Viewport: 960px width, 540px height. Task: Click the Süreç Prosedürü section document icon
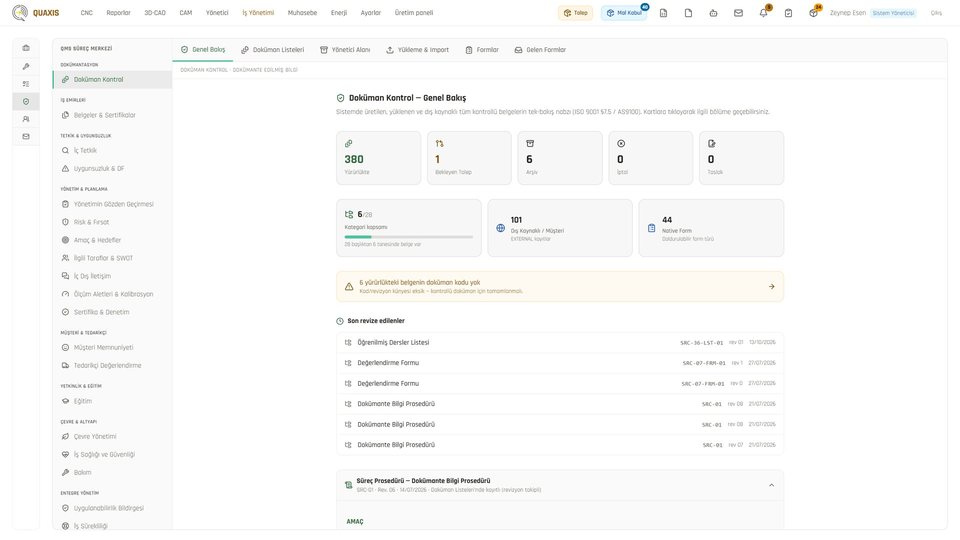[348, 485]
